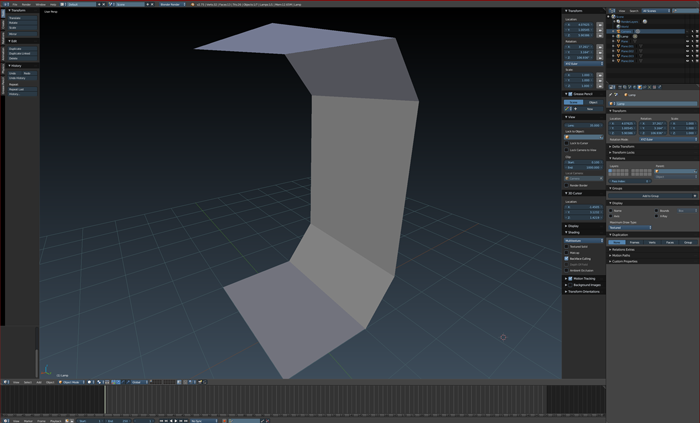
Task: Enable the Render Border checkbox
Action: [567, 185]
